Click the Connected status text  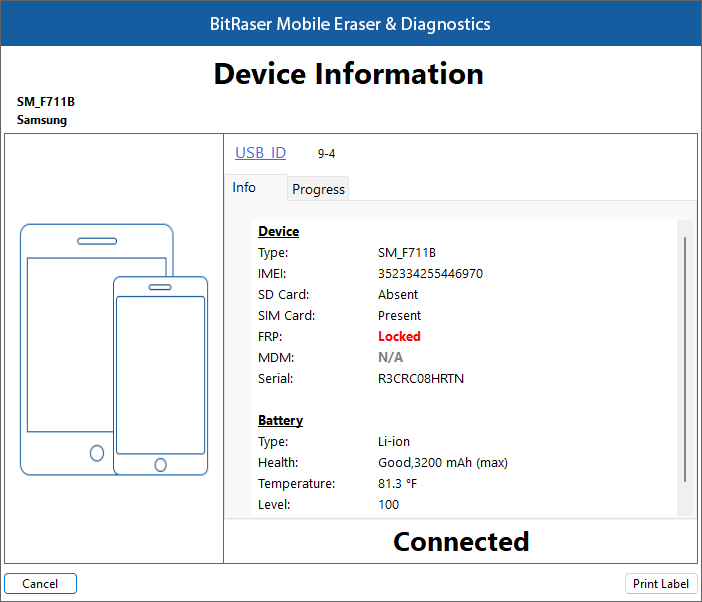point(461,542)
